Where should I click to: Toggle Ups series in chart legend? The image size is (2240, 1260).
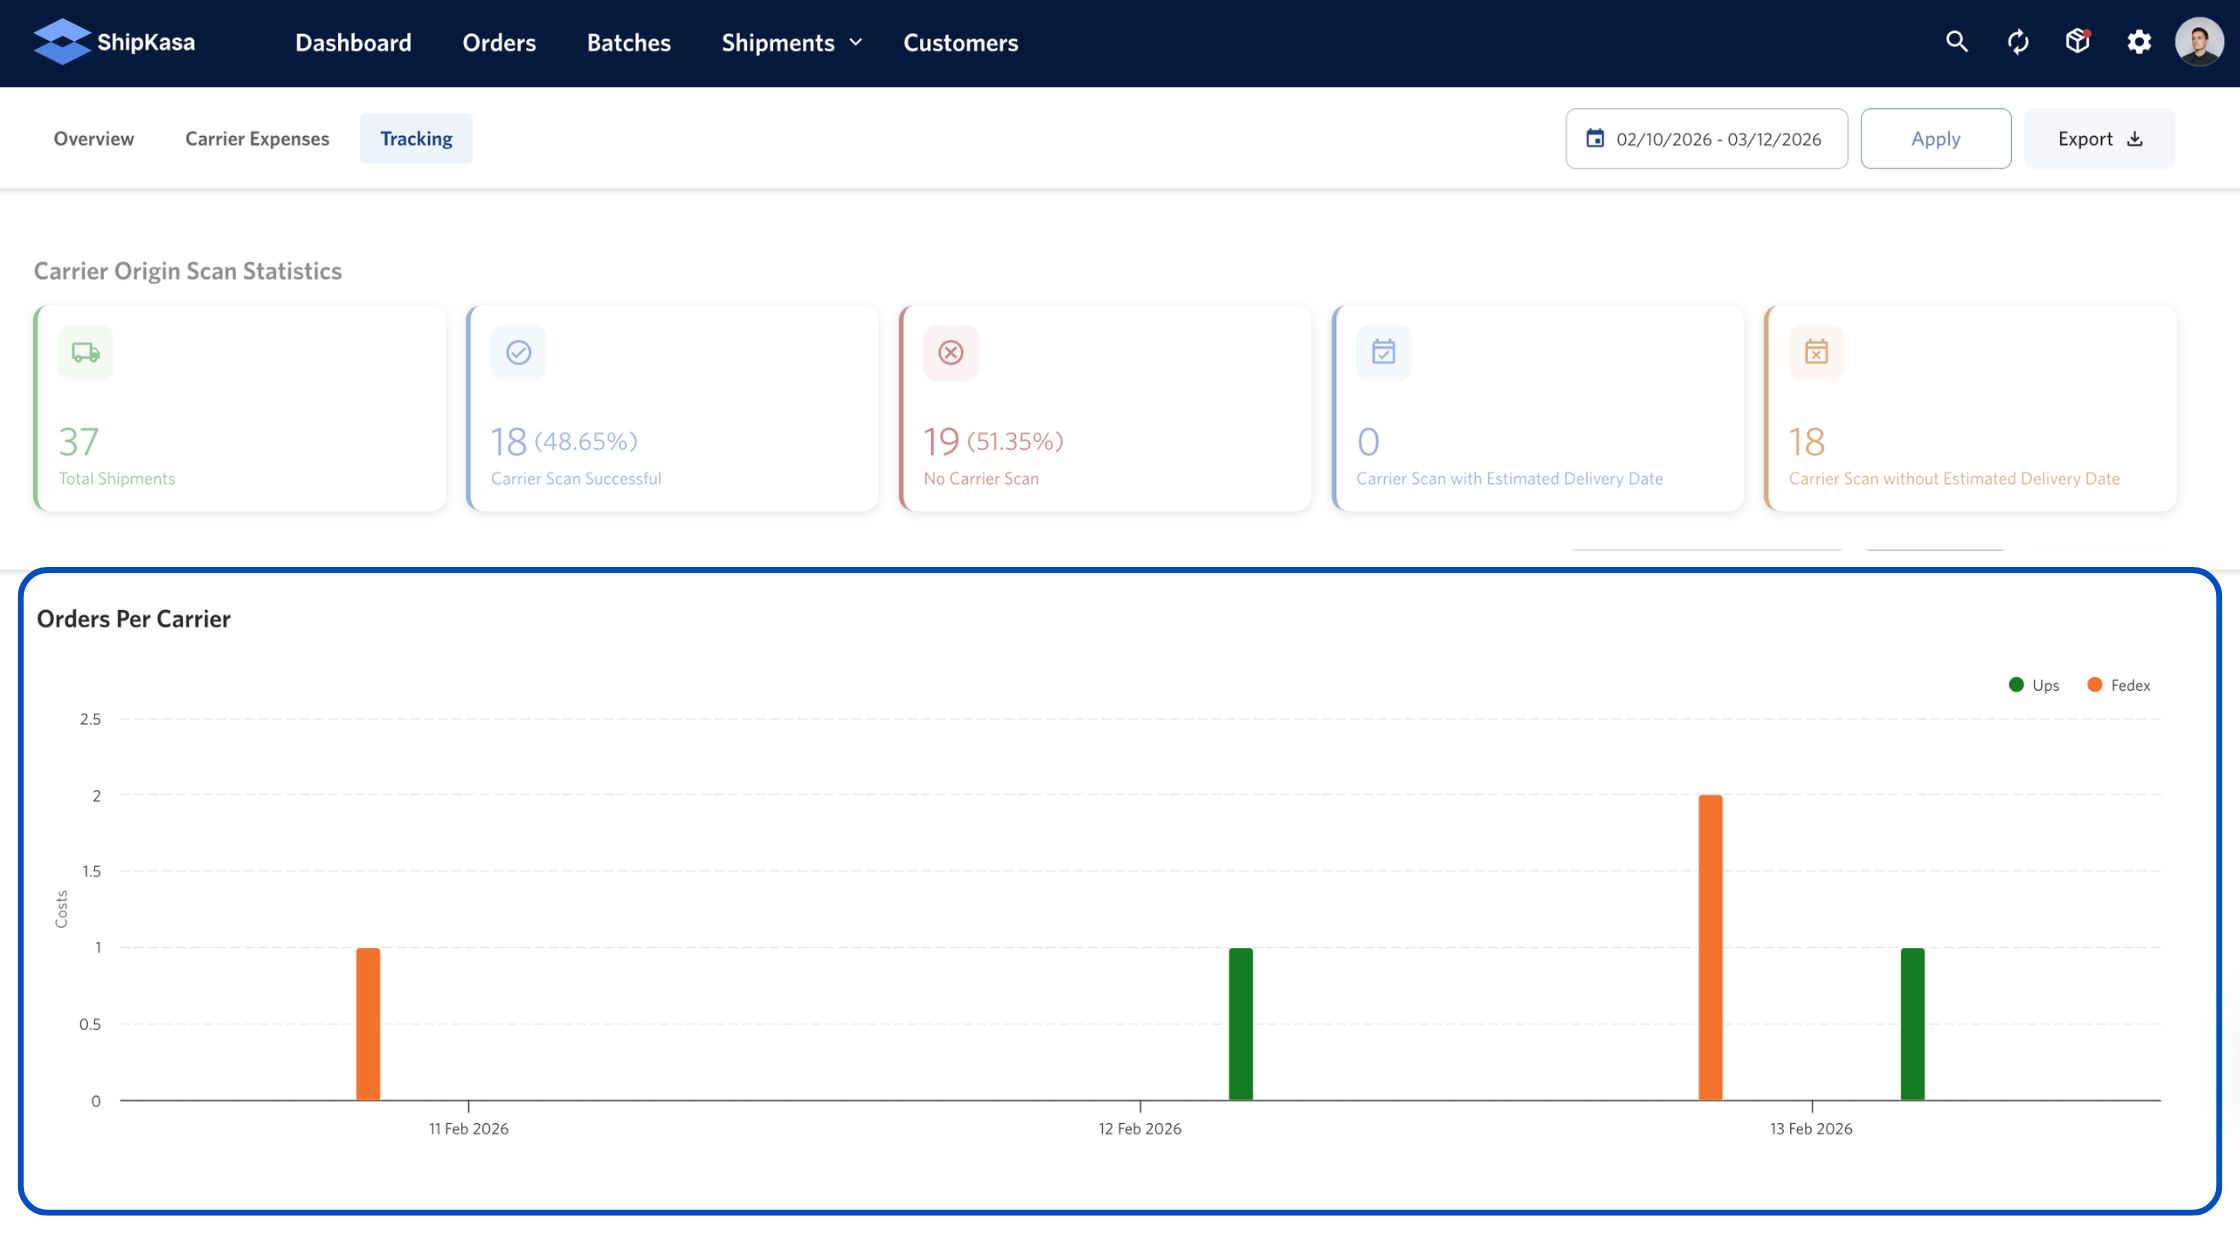[x=2034, y=685]
